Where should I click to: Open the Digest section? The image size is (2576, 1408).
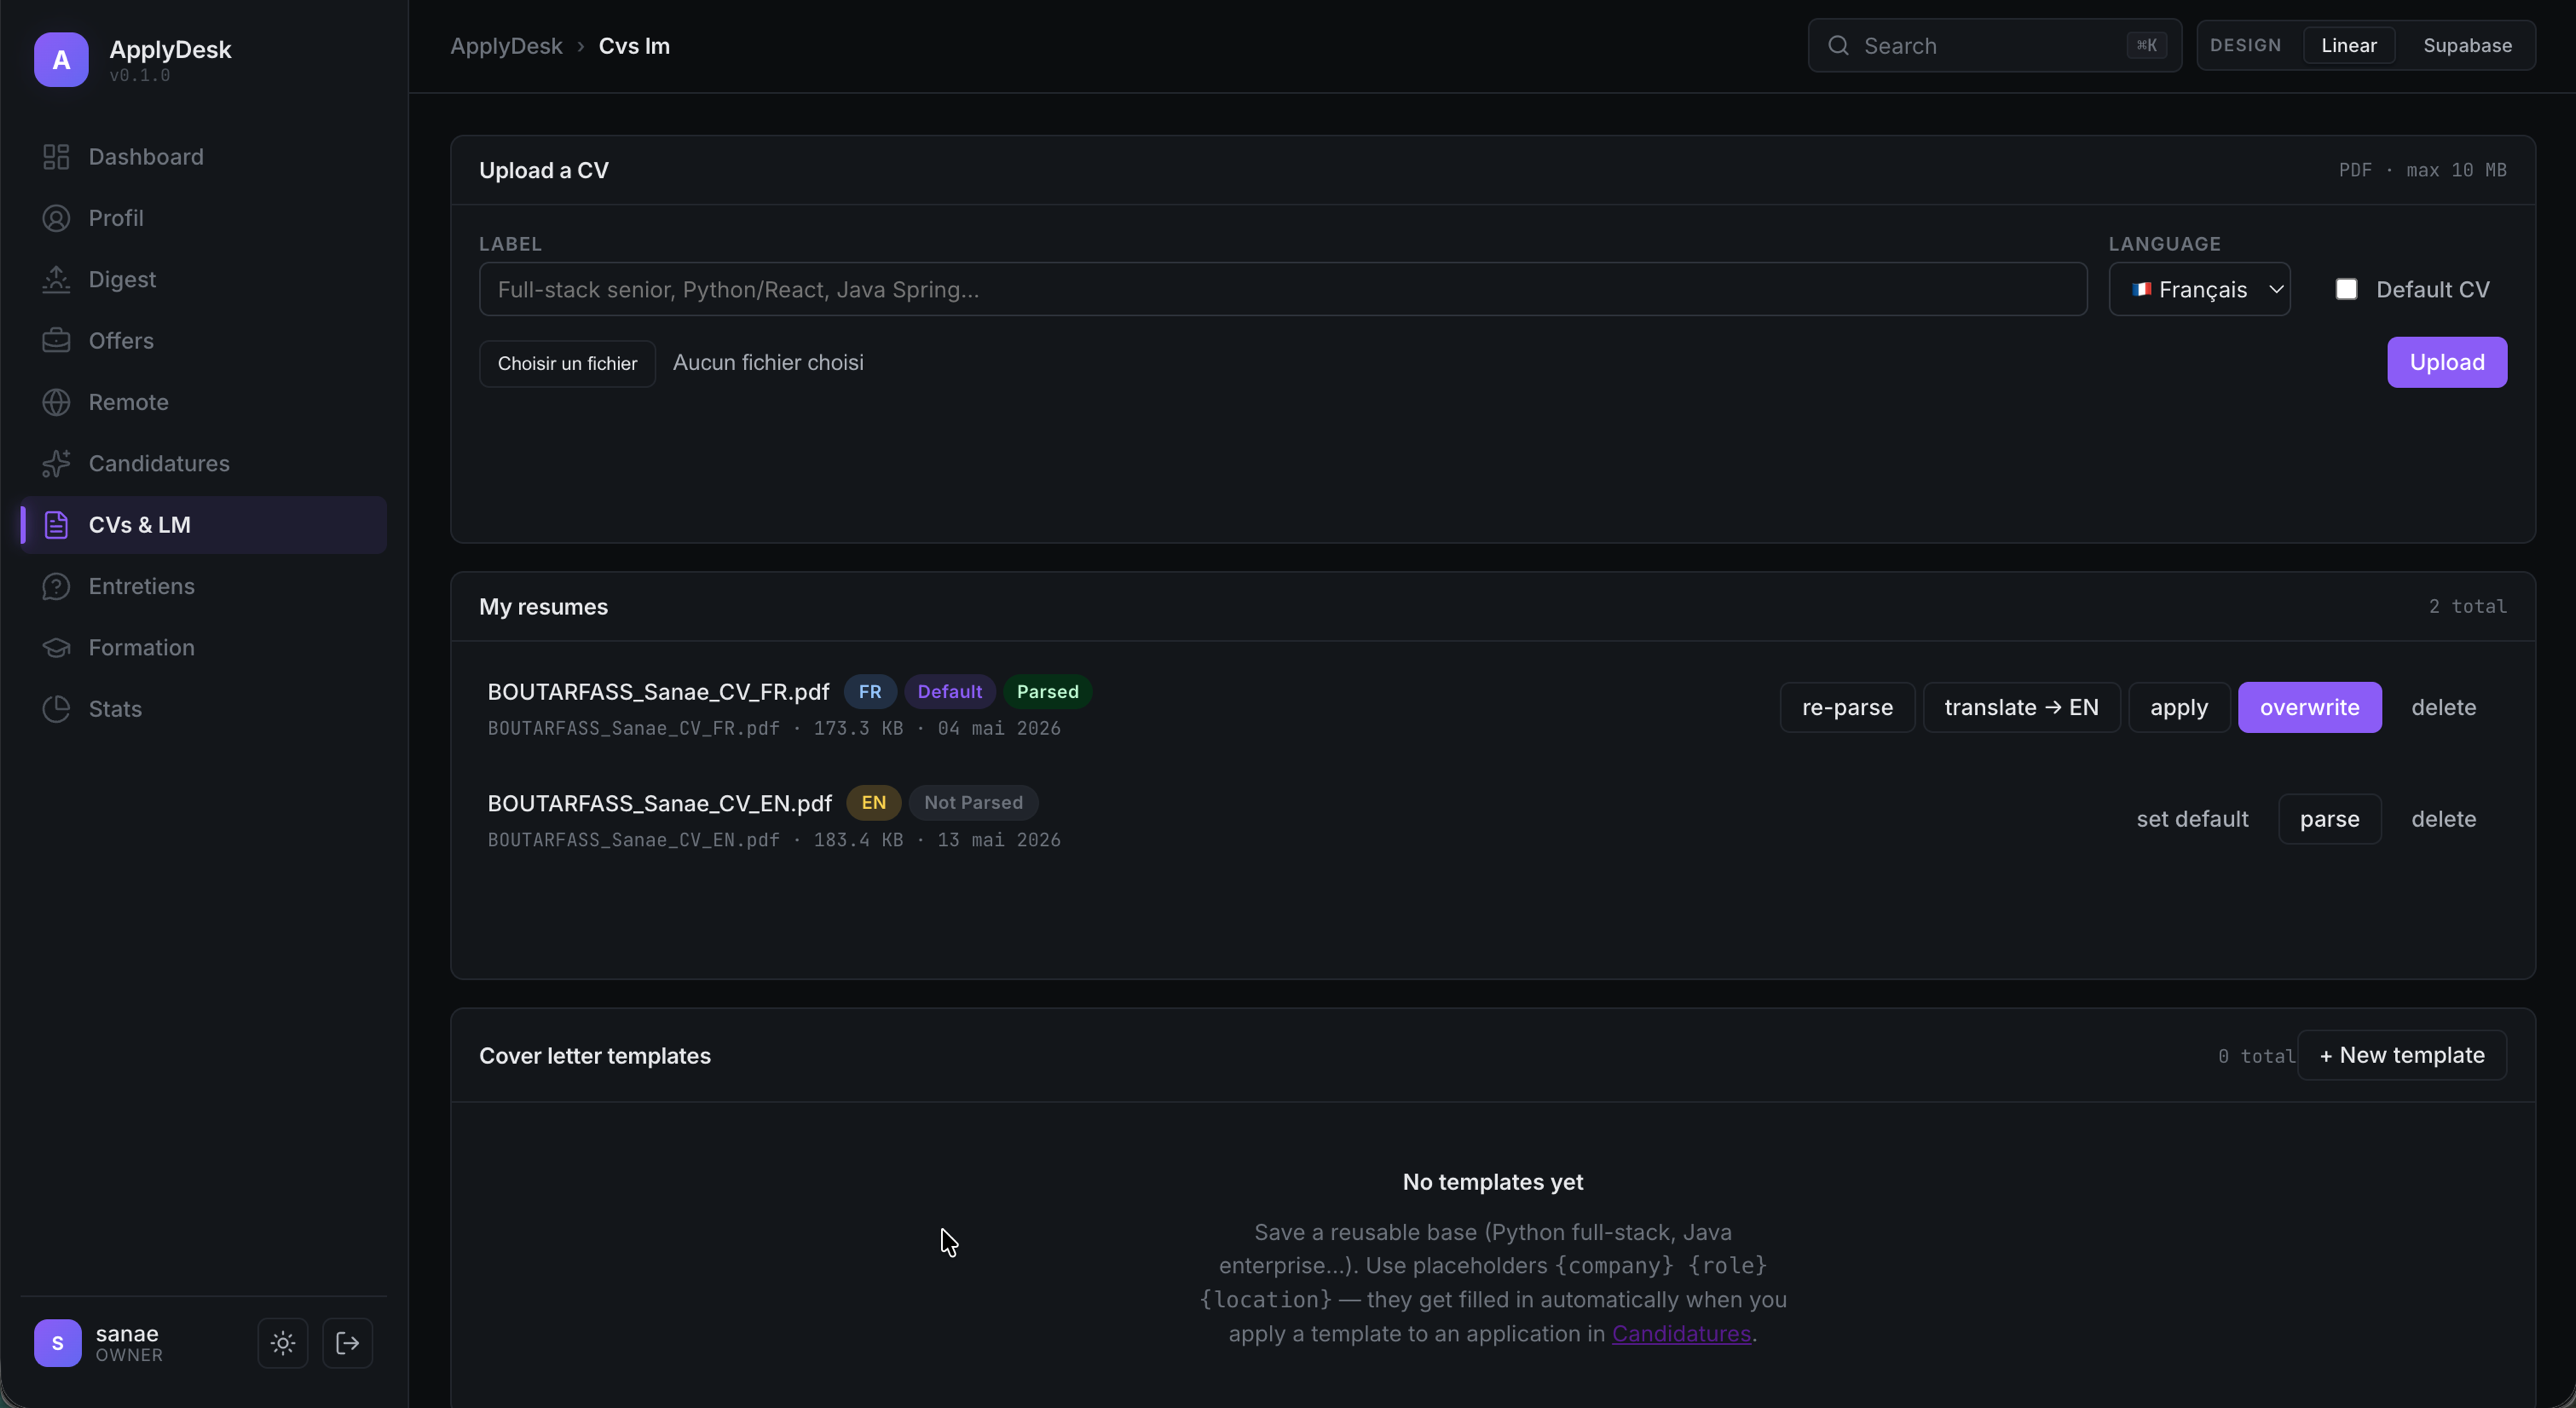(204, 279)
